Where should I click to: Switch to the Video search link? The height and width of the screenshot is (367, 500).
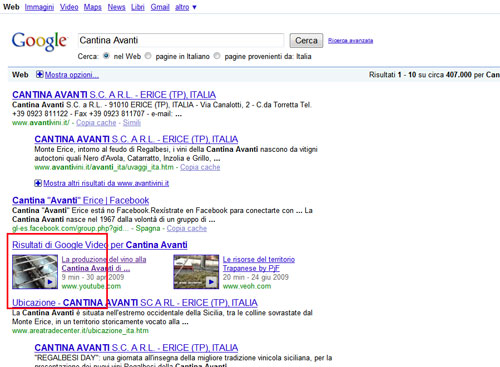[69, 7]
